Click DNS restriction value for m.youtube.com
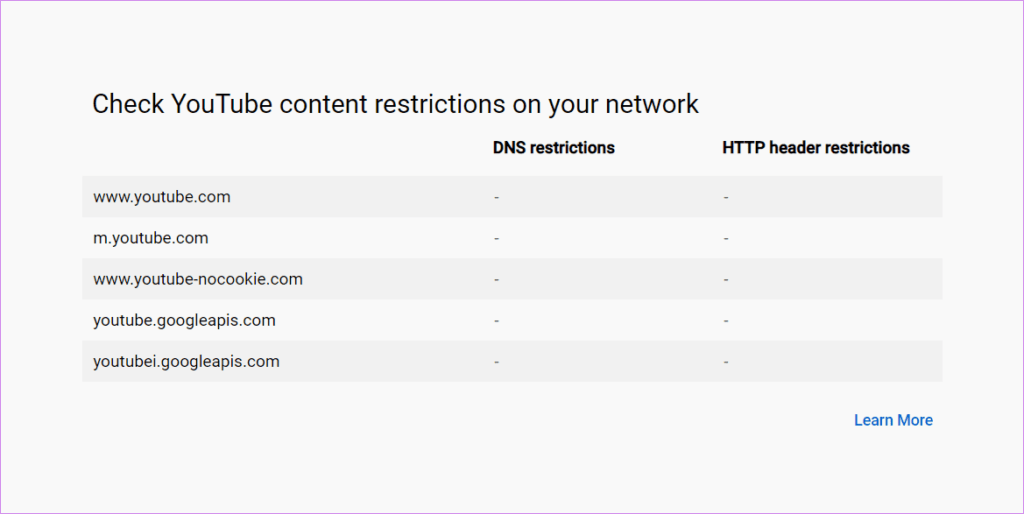Viewport: 1024px width, 514px height. (497, 238)
